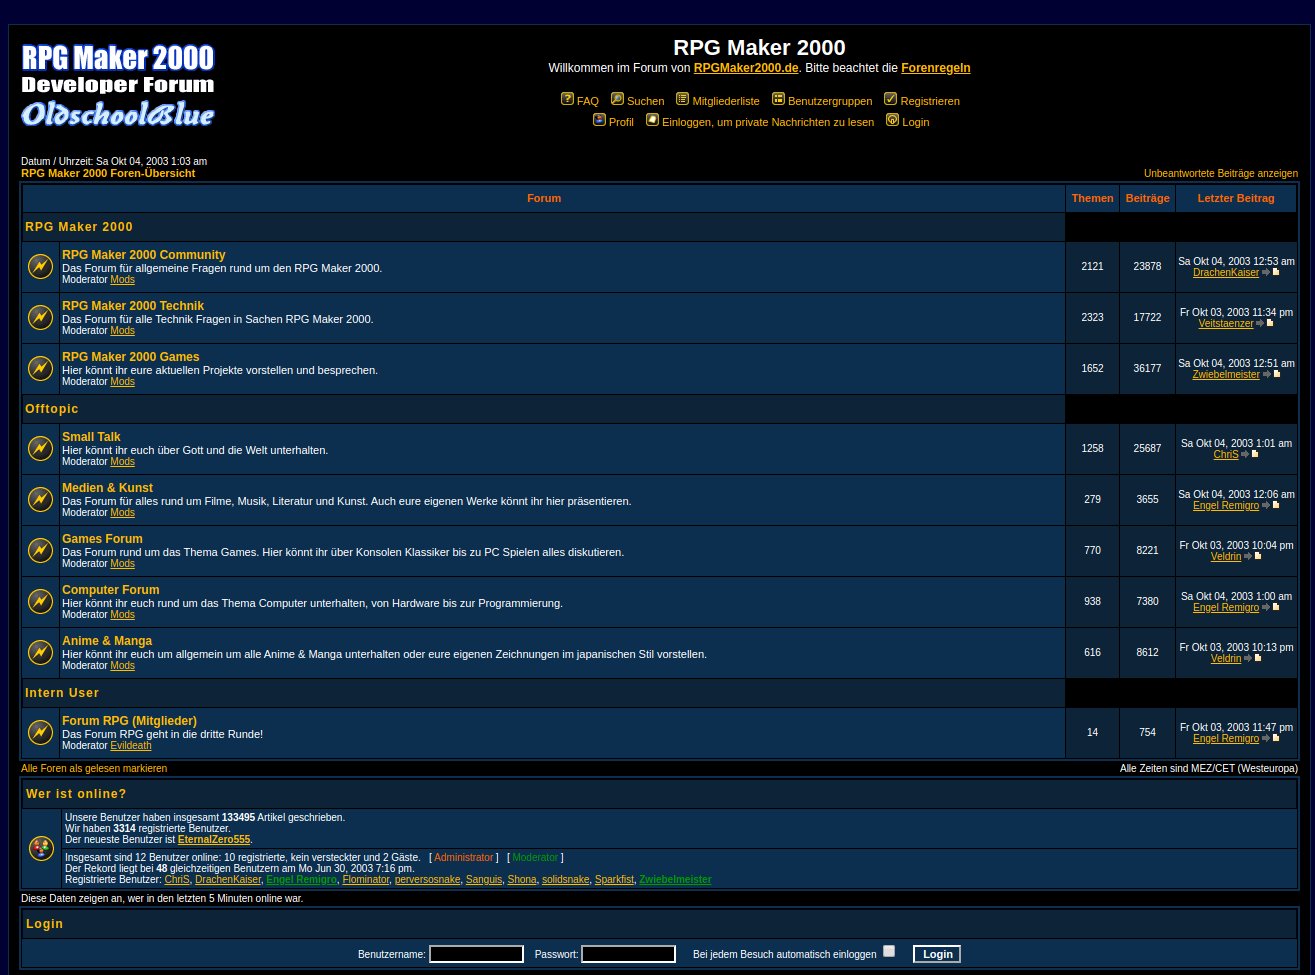This screenshot has width=1315, height=975.
Task: Open the RPG Maker 2000 Community forum
Action: (x=143, y=255)
